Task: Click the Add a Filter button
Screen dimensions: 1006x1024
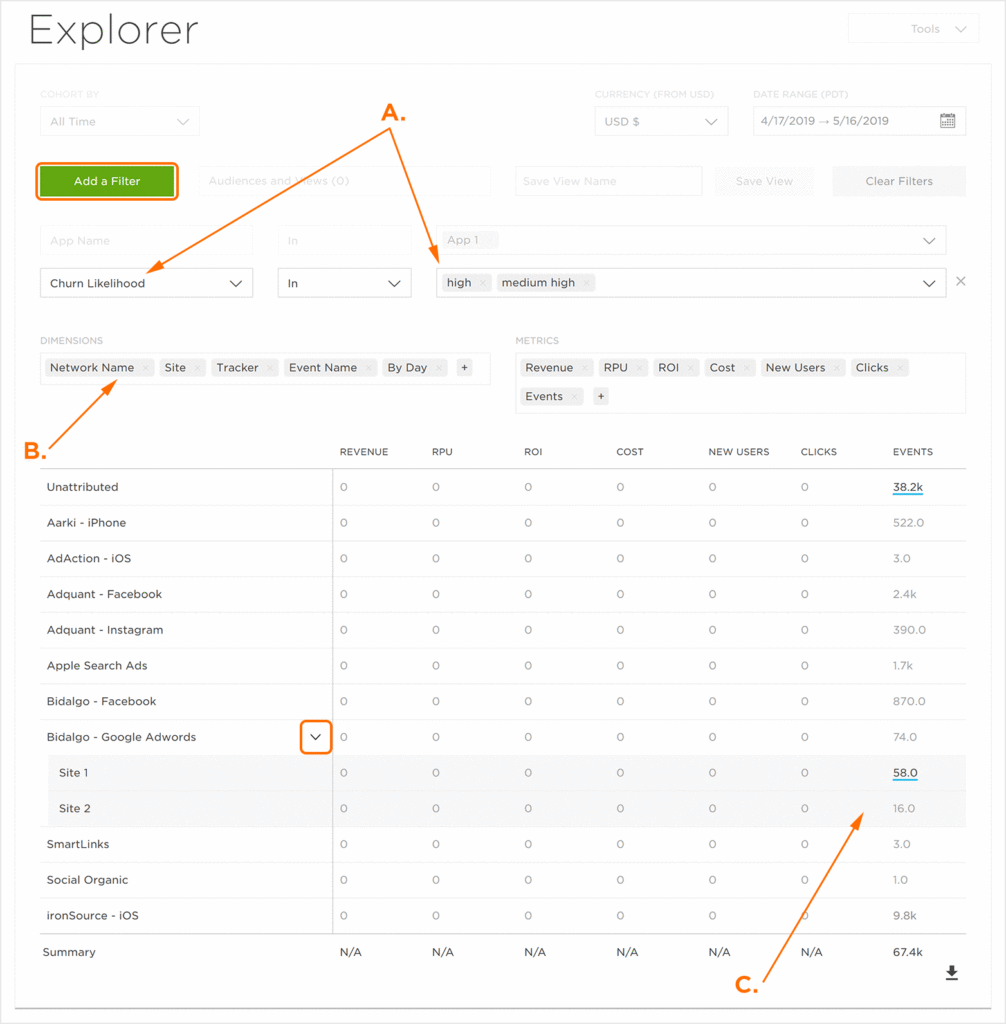Action: tap(107, 181)
